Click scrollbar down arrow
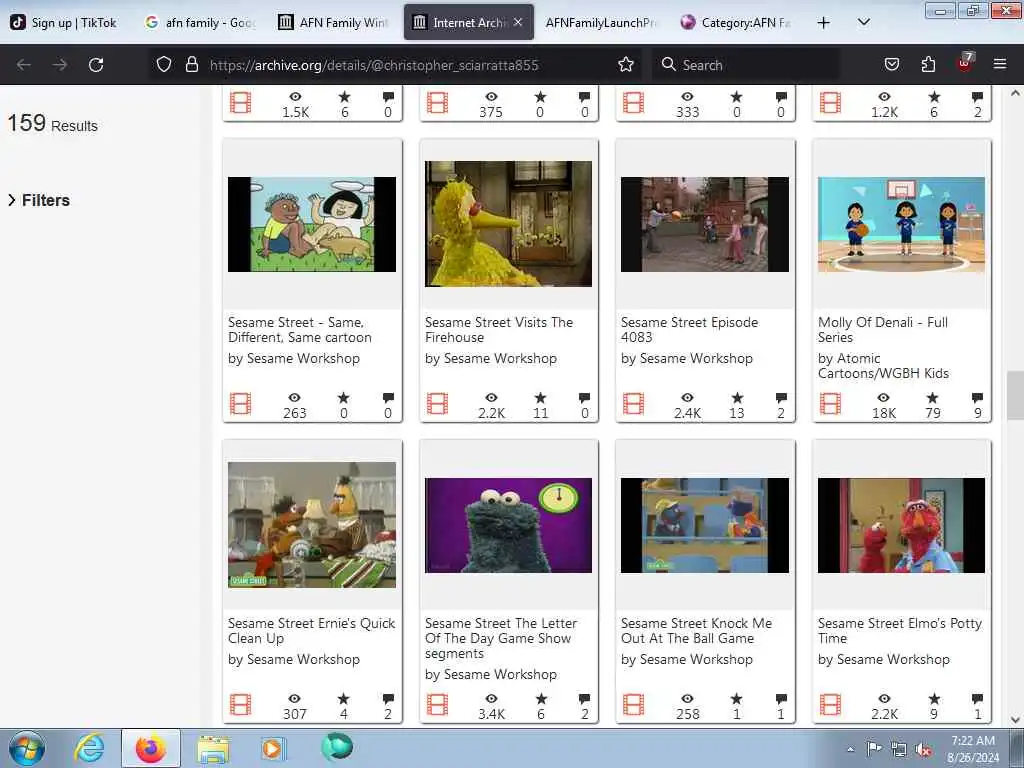This screenshot has width=1024, height=768. [x=1015, y=720]
